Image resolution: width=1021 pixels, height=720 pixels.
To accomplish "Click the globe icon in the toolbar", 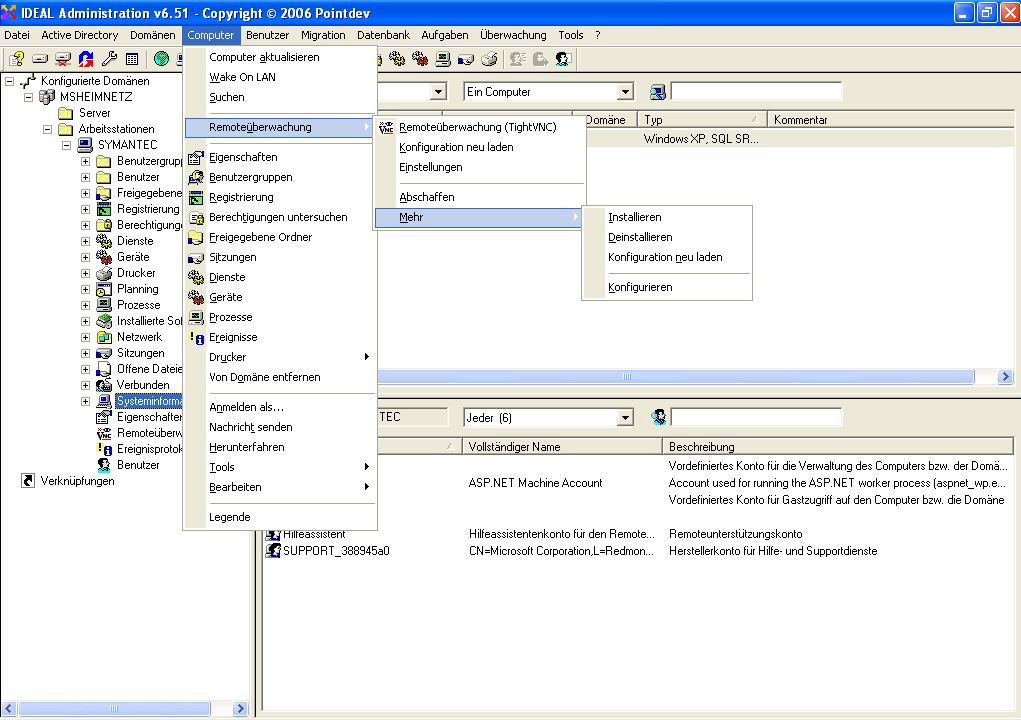I will pos(160,59).
